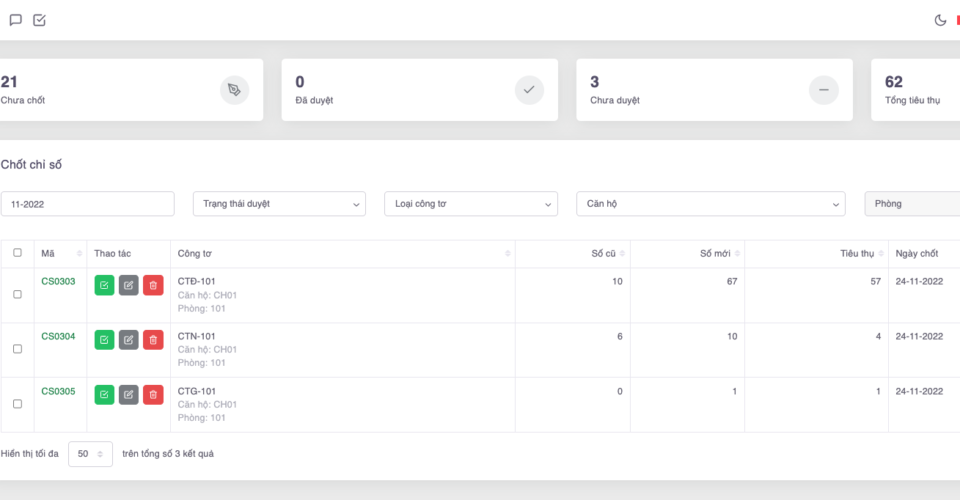Click the CS0305 code link
Screen dimensions: 960x500
tap(58, 391)
